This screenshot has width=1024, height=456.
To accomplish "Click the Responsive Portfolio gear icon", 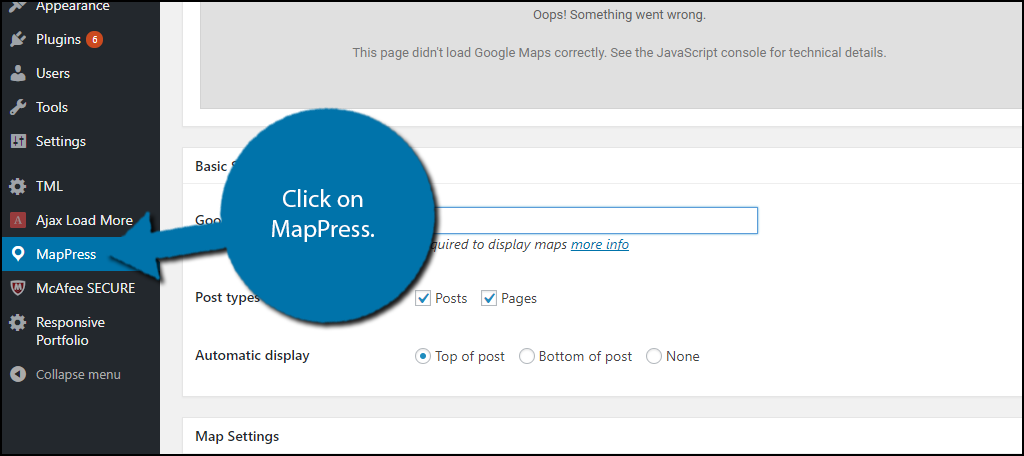I will (18, 323).
